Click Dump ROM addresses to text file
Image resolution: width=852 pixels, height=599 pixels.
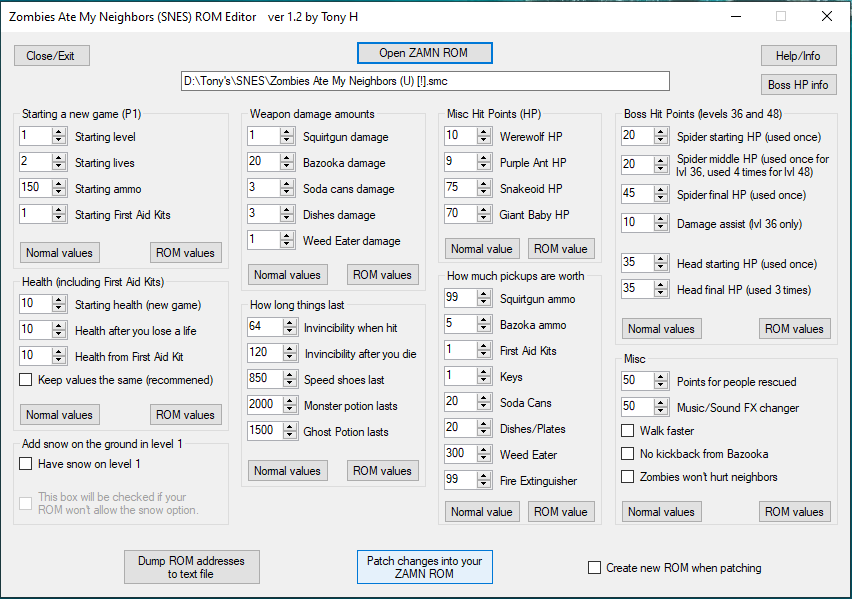(191, 567)
